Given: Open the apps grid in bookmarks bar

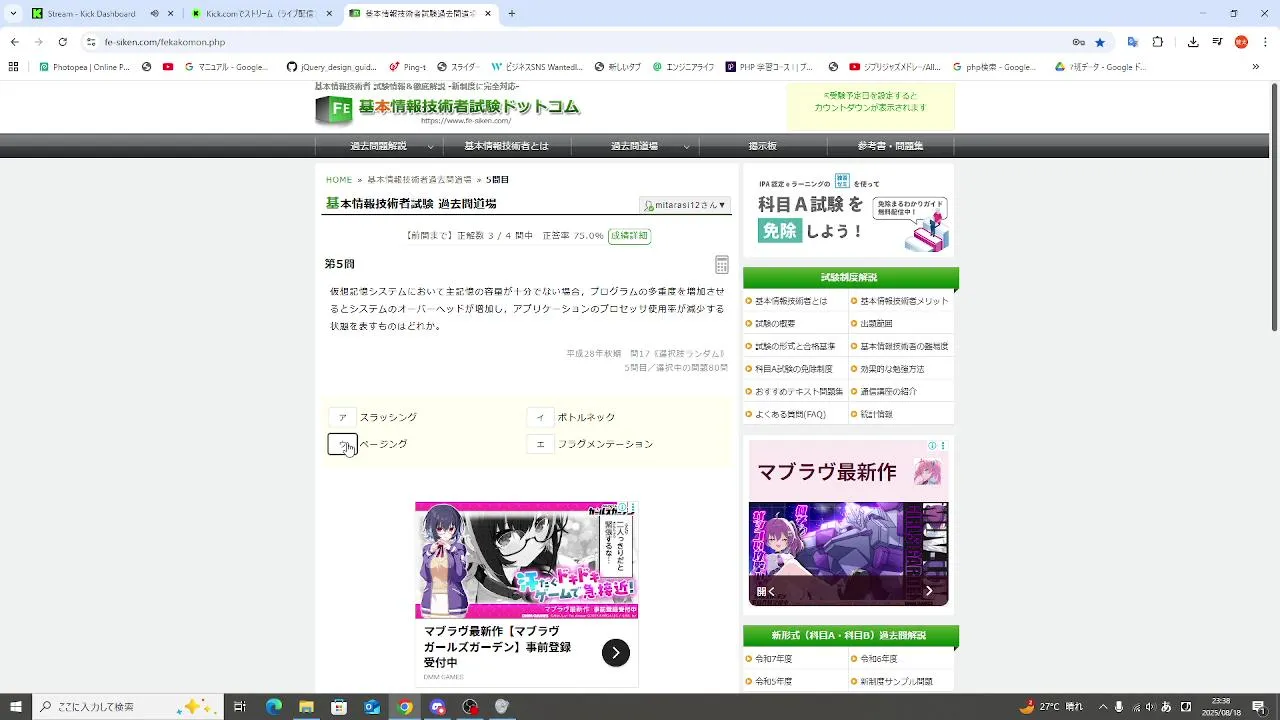Looking at the screenshot, I should pos(13,67).
